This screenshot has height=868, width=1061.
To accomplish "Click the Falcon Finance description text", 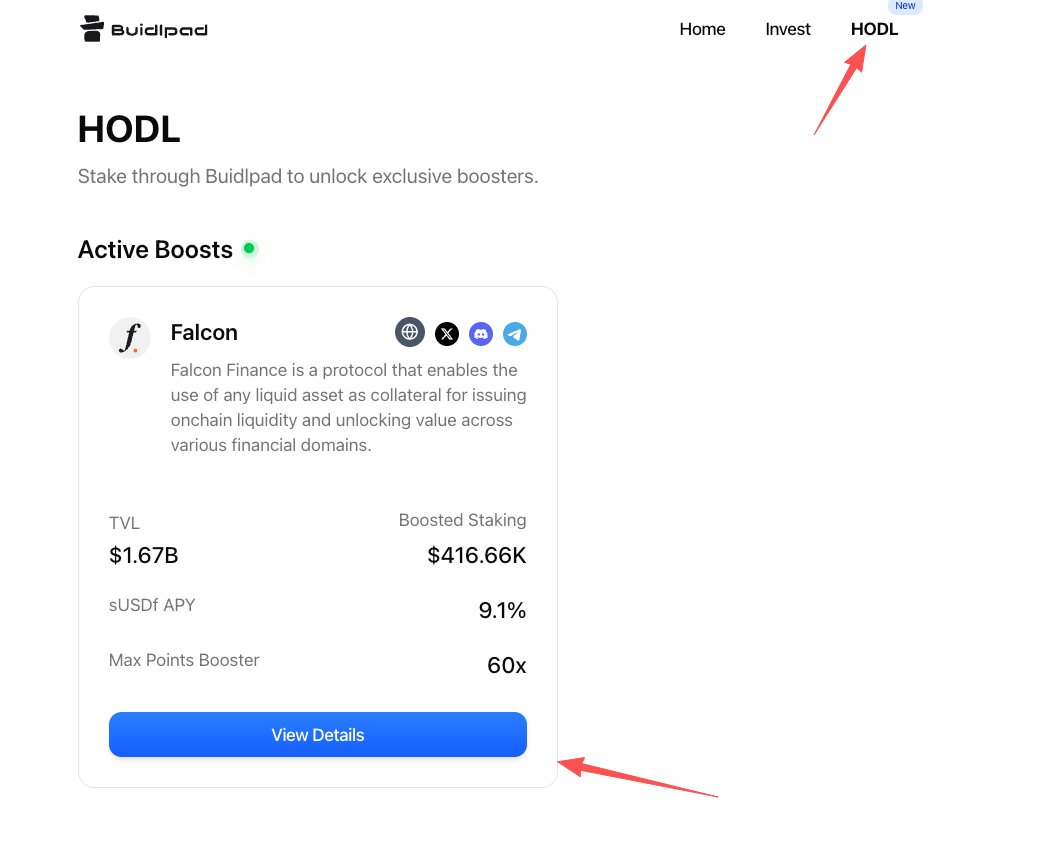I will point(348,407).
